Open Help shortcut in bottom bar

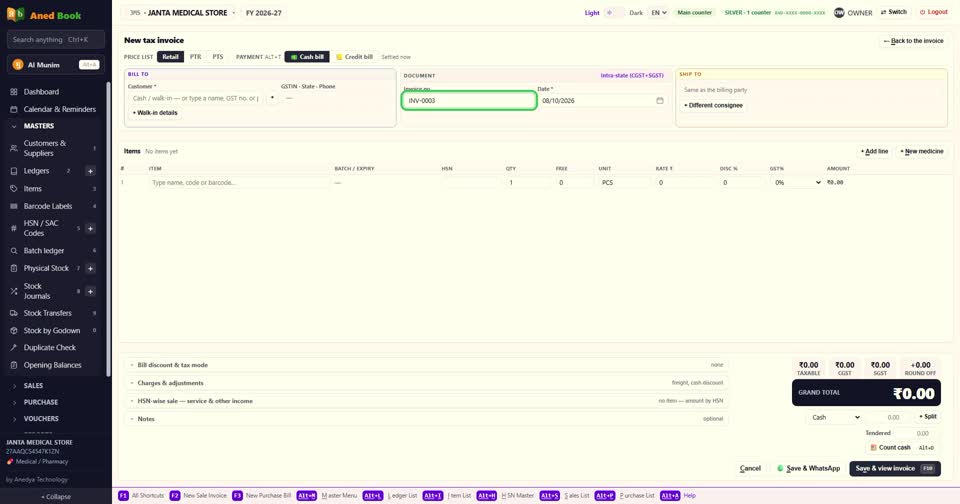(x=678, y=495)
